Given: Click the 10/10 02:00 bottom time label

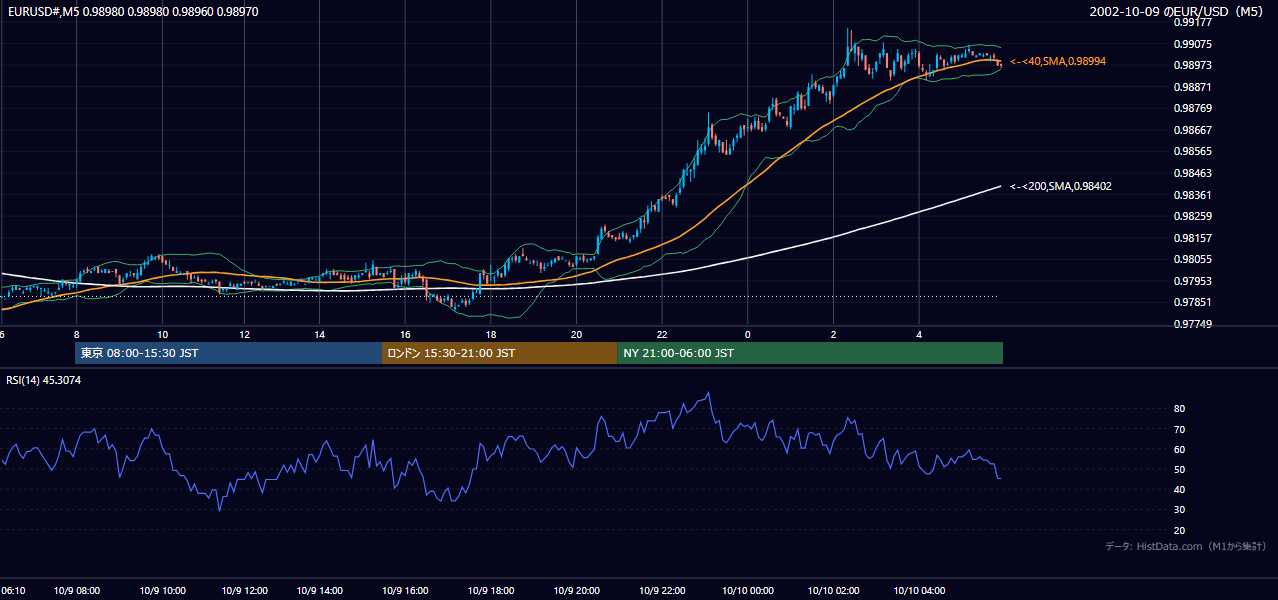Looking at the screenshot, I should click(833, 591).
